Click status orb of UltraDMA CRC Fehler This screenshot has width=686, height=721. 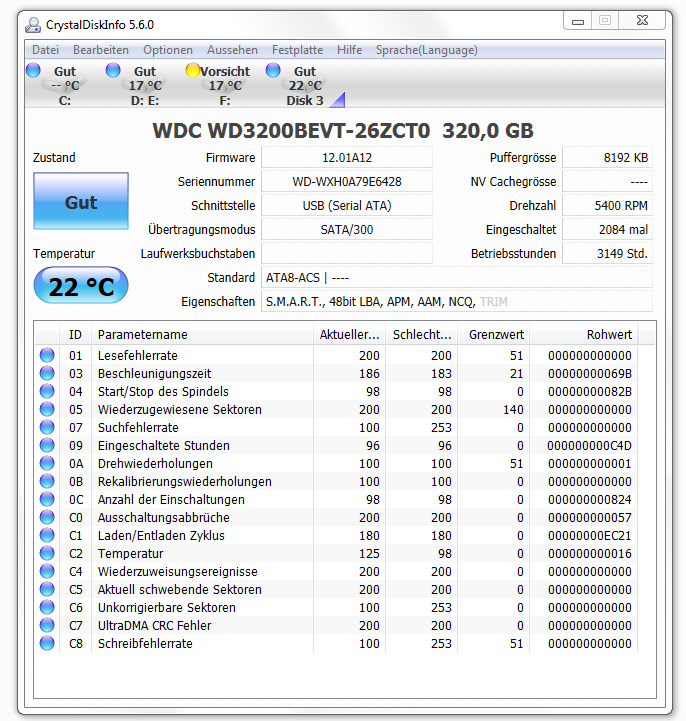(x=47, y=625)
